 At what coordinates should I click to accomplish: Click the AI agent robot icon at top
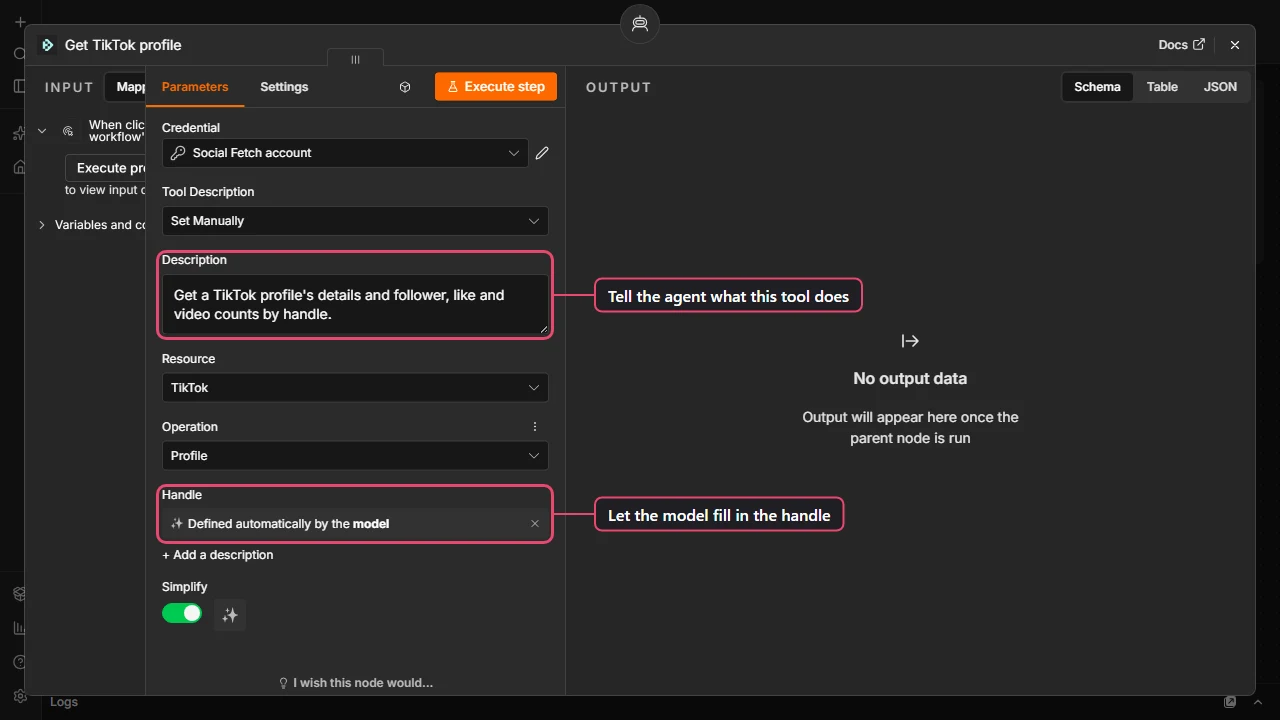pos(640,24)
